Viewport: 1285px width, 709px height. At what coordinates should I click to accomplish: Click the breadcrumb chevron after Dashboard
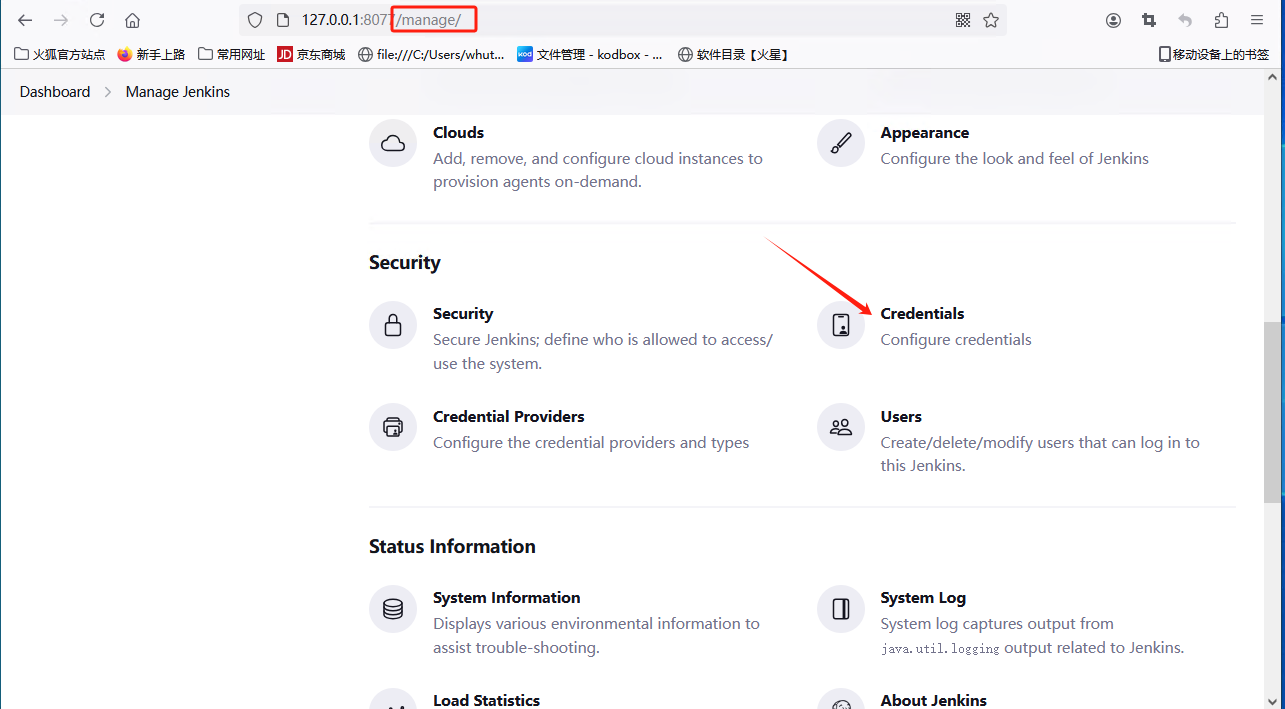[108, 92]
